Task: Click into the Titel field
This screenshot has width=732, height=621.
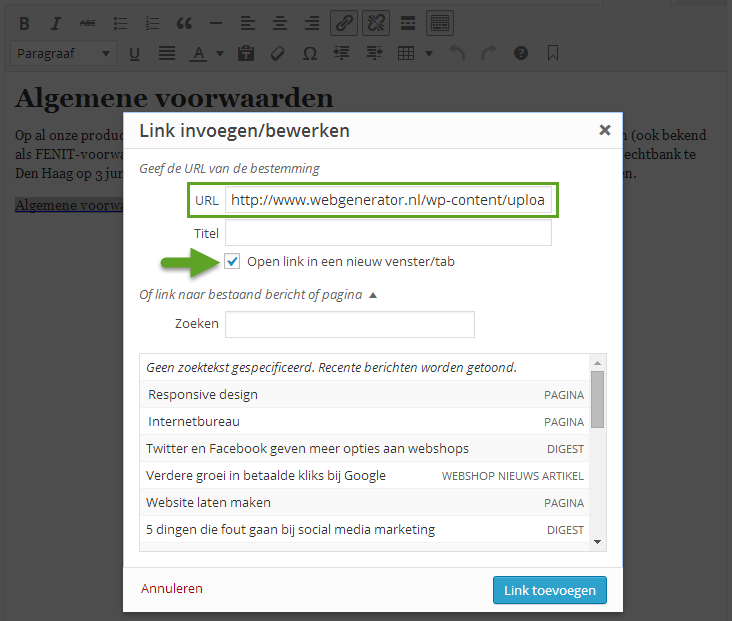Action: coord(388,233)
